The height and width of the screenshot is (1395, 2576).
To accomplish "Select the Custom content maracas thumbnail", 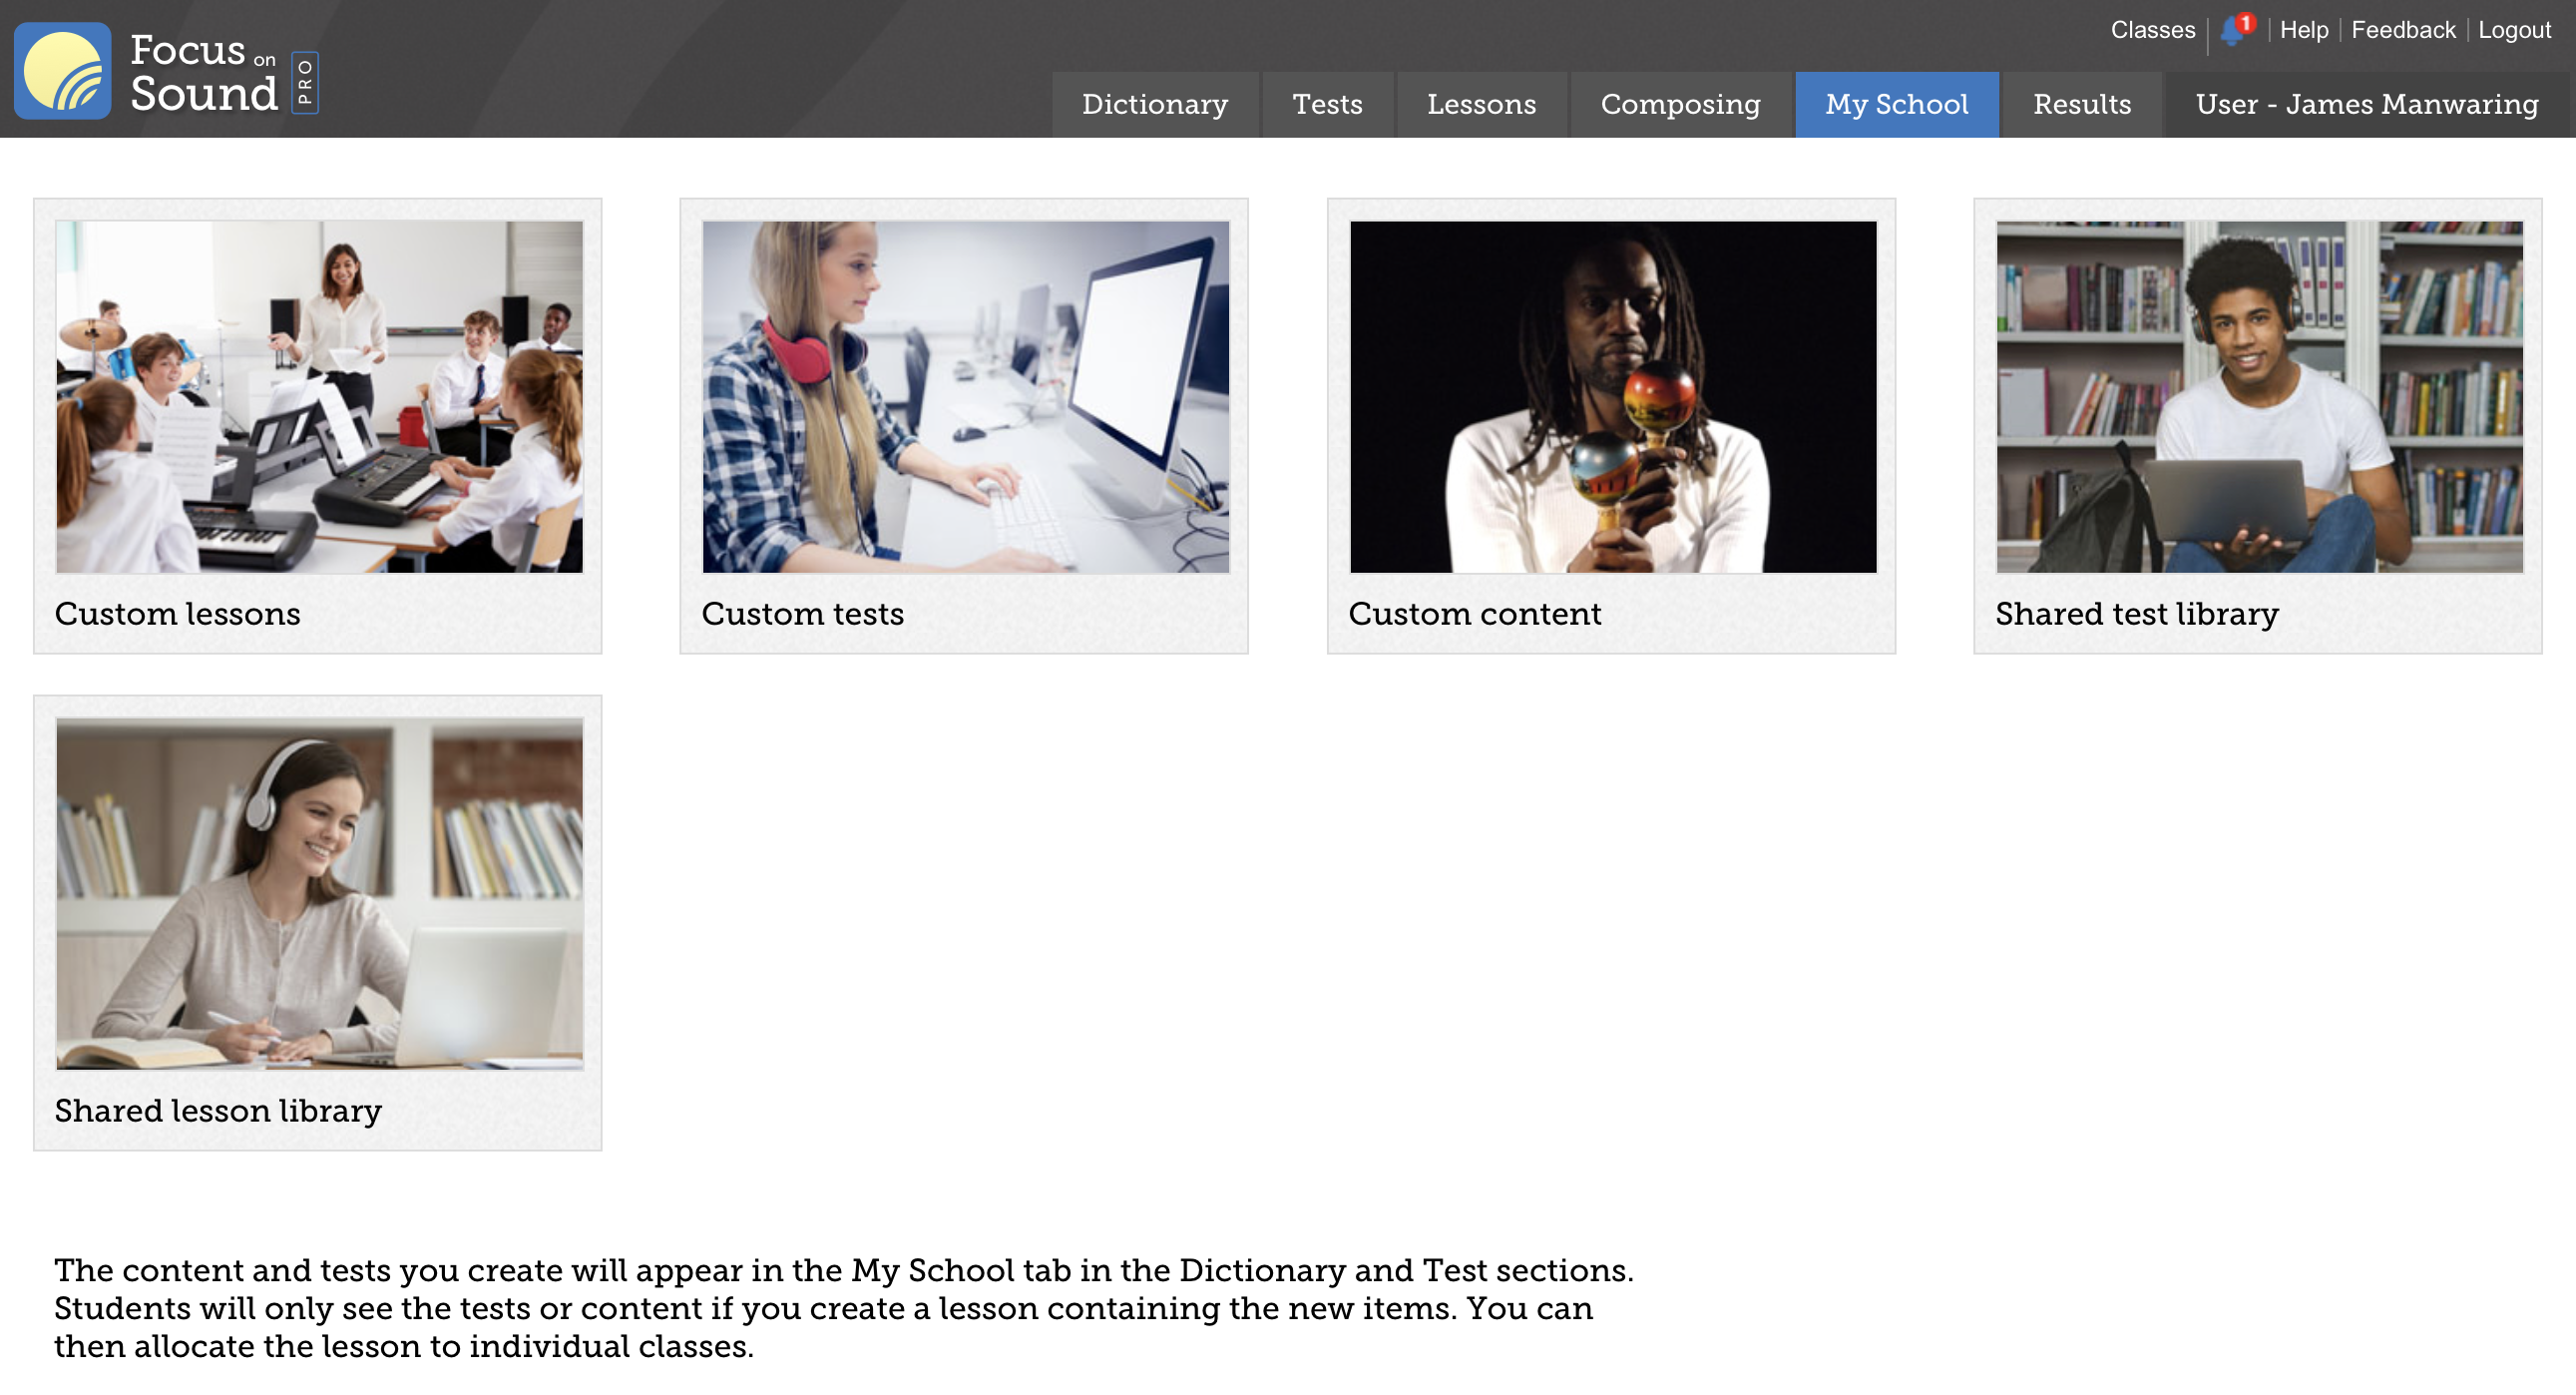I will coord(1612,397).
